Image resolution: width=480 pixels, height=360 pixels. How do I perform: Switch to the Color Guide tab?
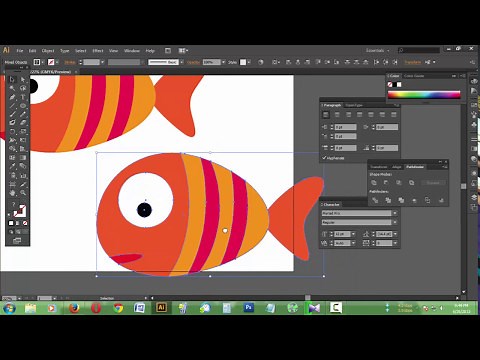[414, 76]
